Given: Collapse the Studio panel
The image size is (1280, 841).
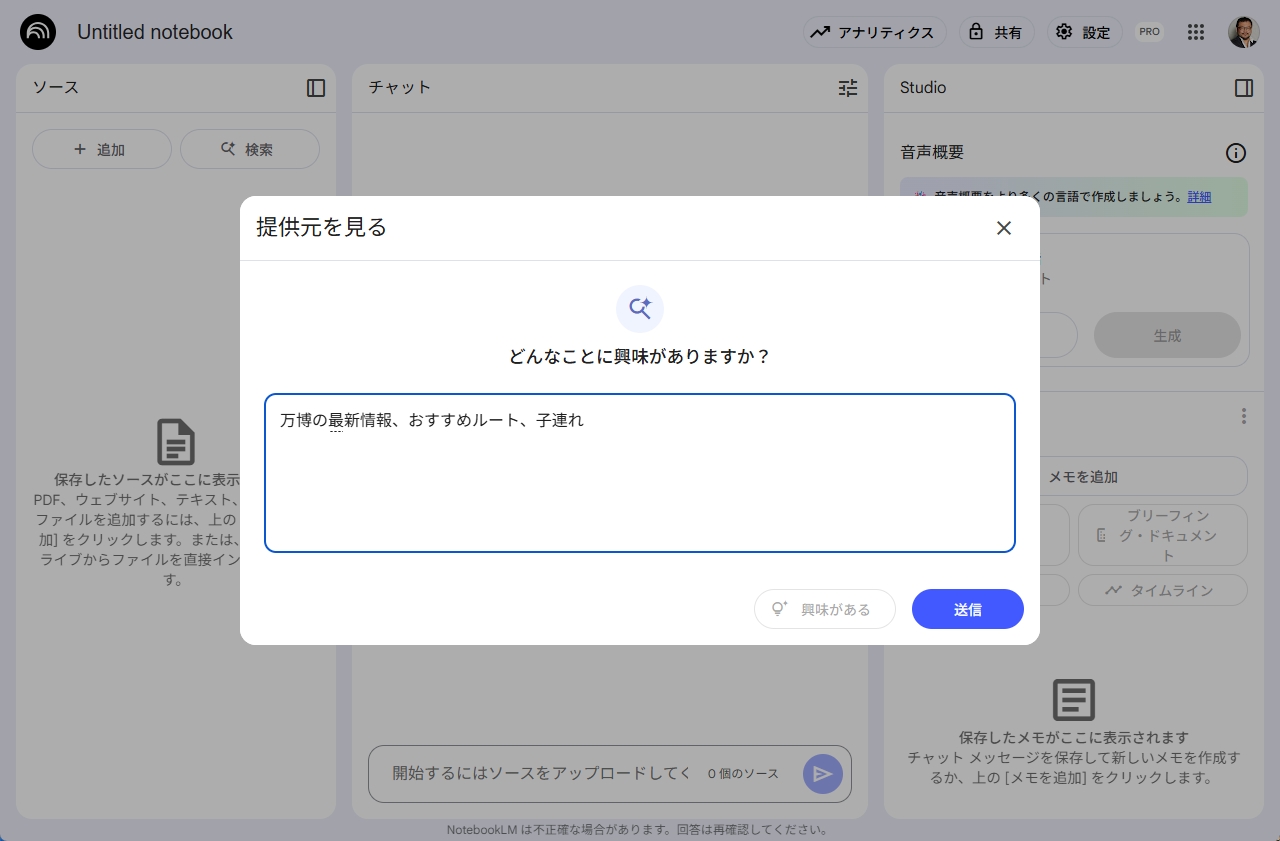Looking at the screenshot, I should [x=1244, y=88].
